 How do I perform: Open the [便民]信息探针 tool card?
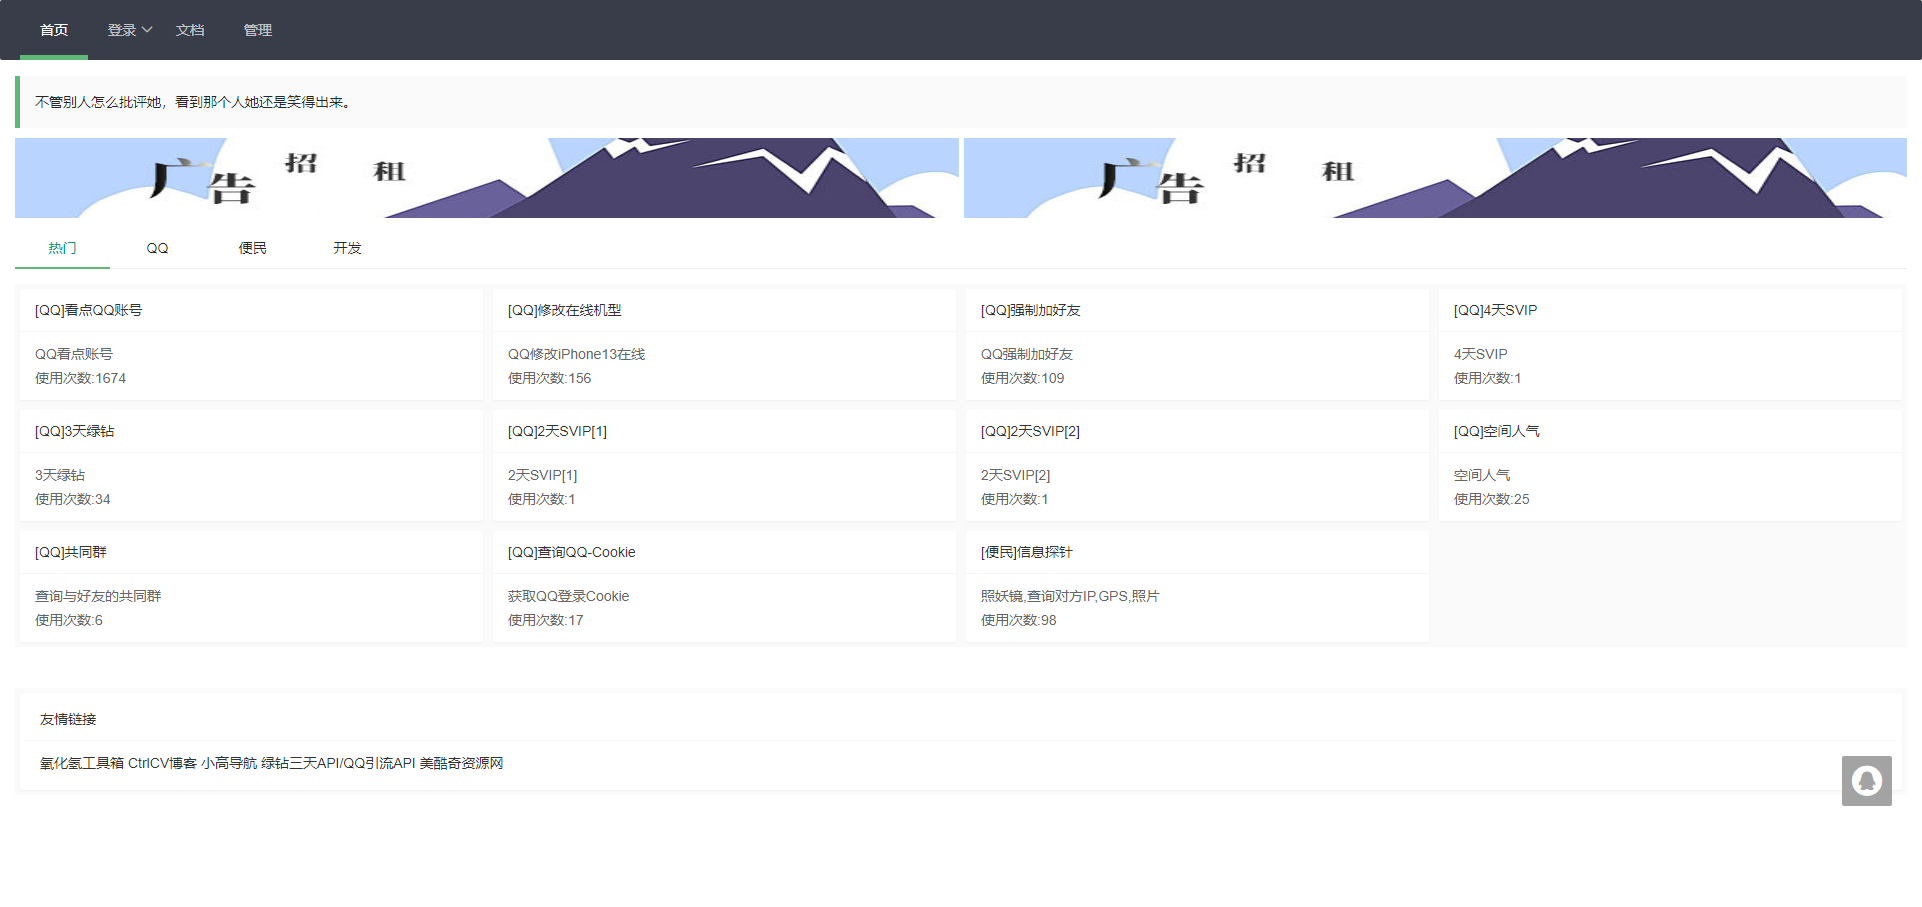click(1195, 585)
